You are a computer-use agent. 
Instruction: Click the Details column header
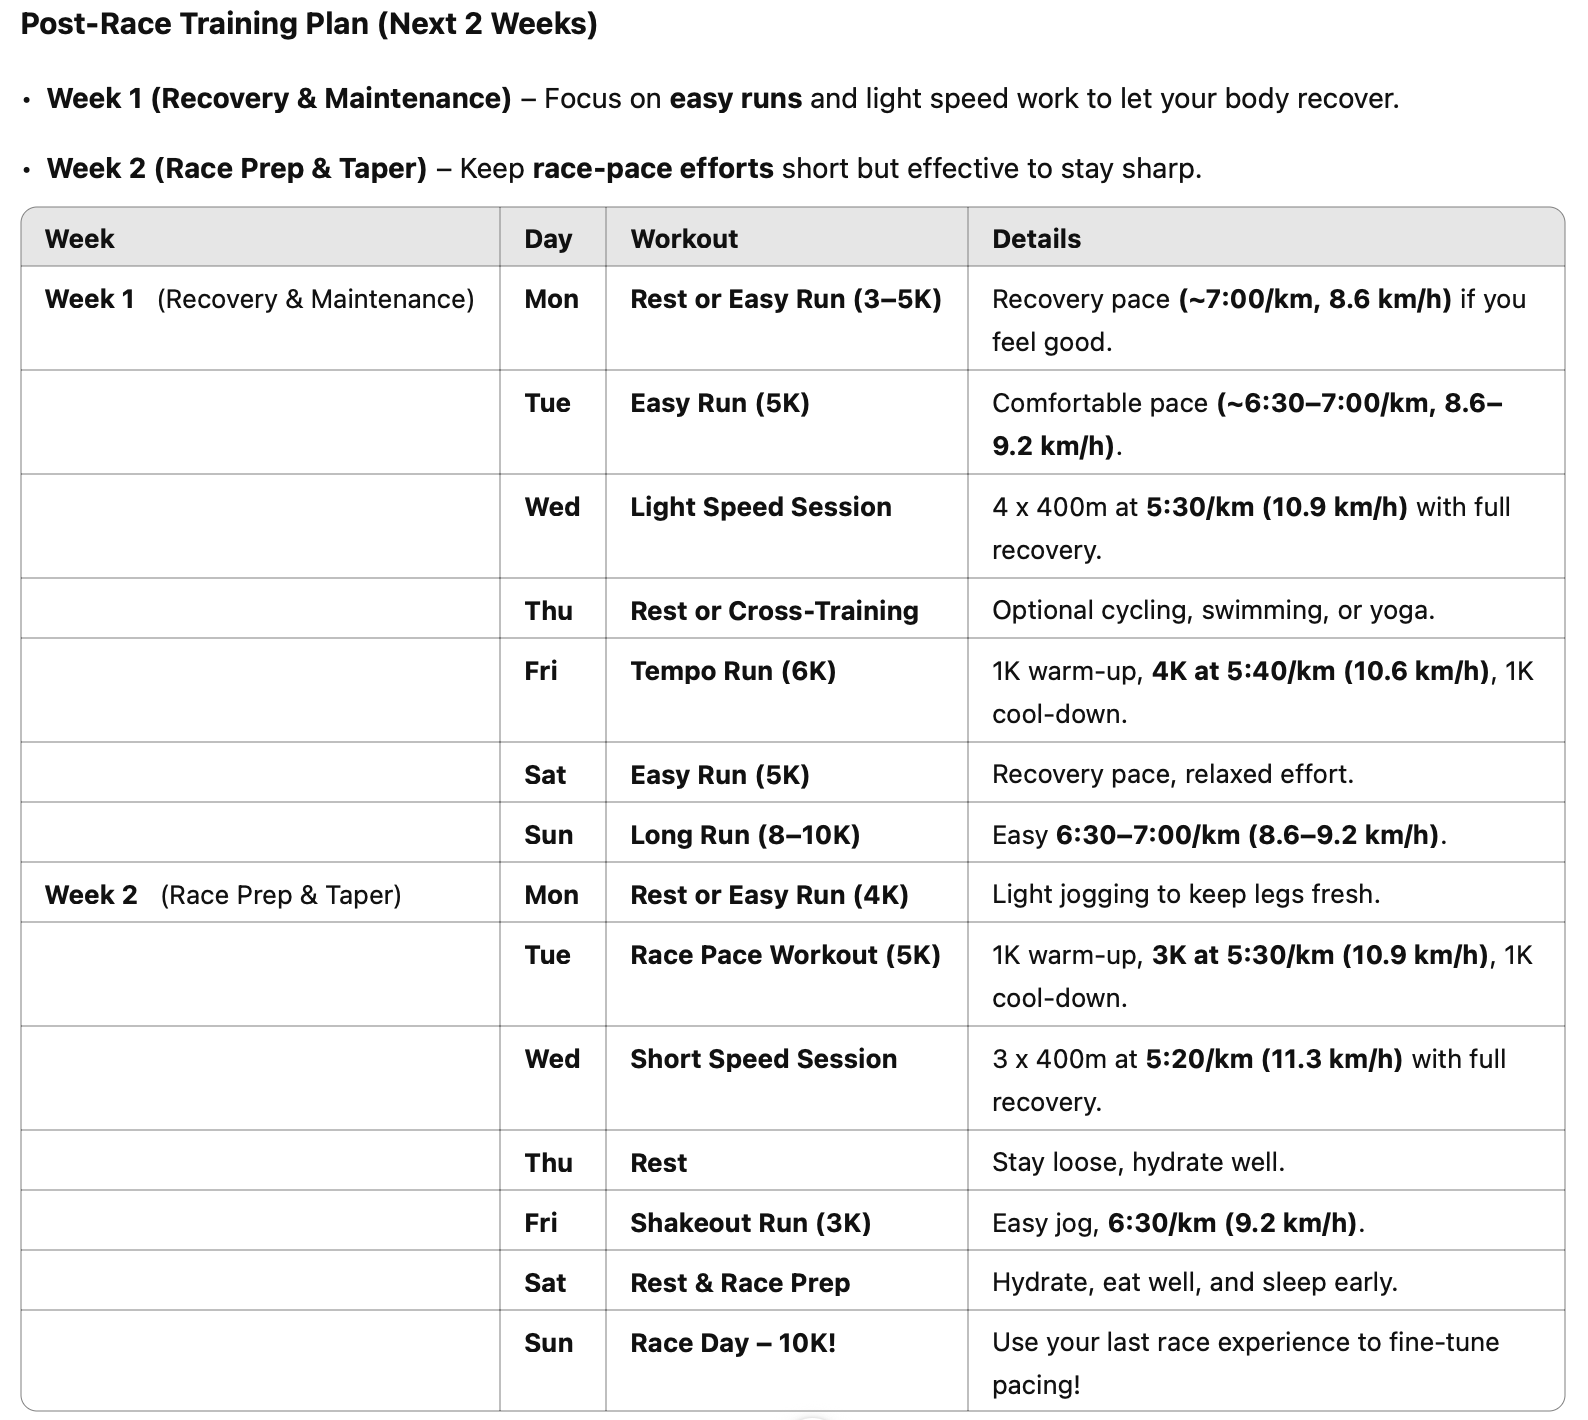[1036, 239]
